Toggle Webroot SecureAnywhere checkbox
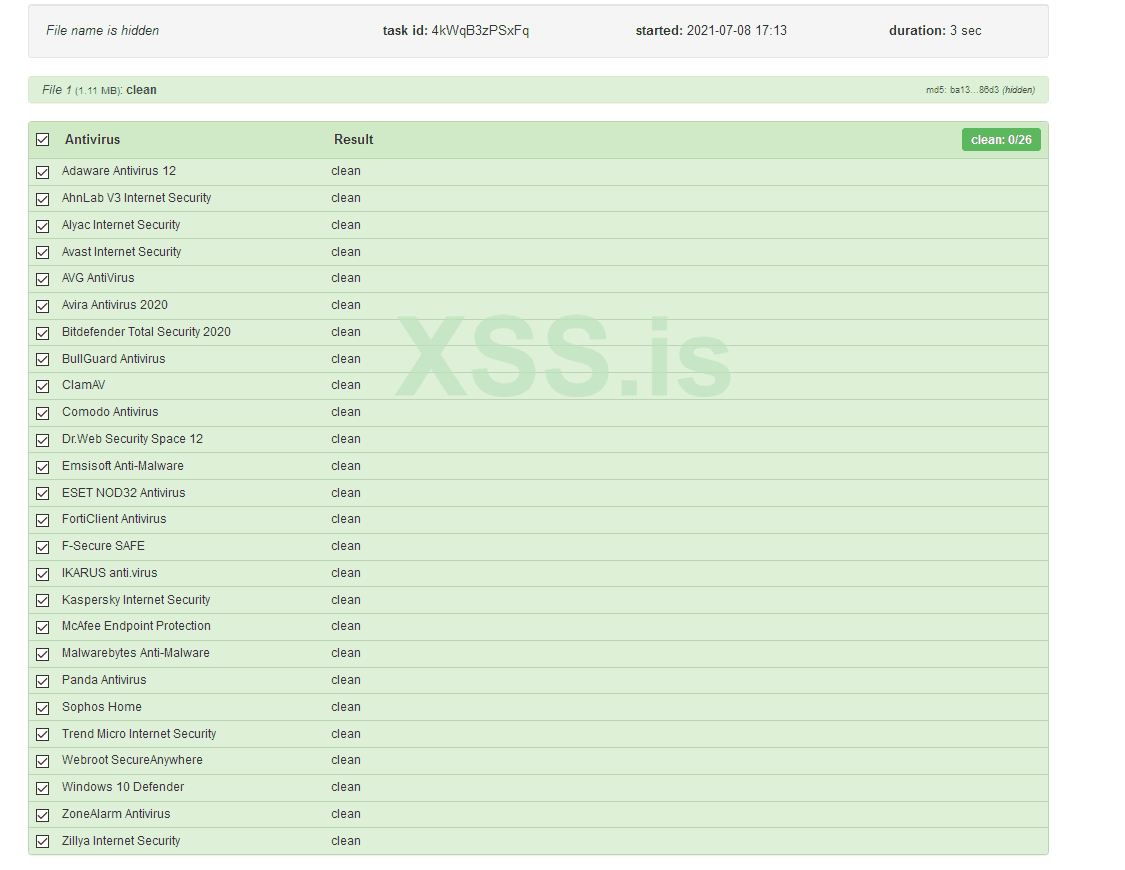The width and height of the screenshot is (1125, 870). [43, 761]
